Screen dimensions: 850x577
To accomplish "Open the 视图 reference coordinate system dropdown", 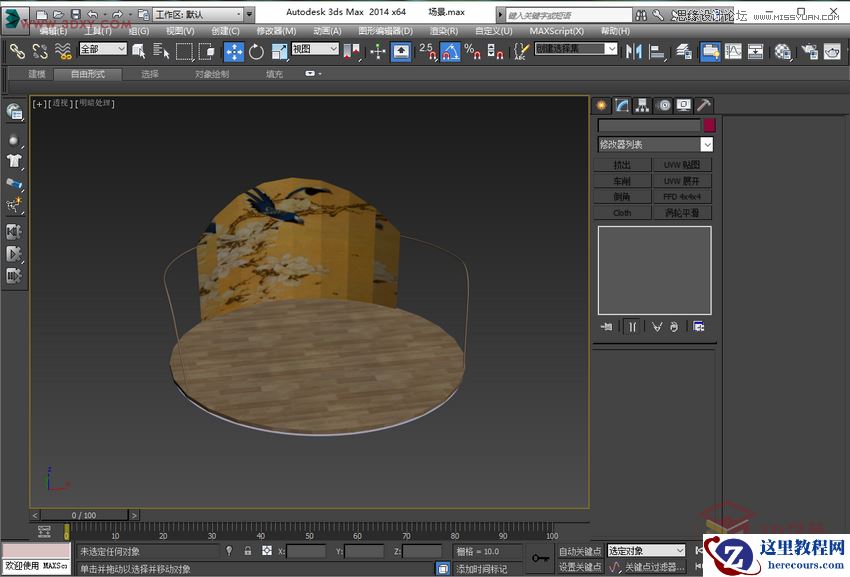I will coord(312,50).
